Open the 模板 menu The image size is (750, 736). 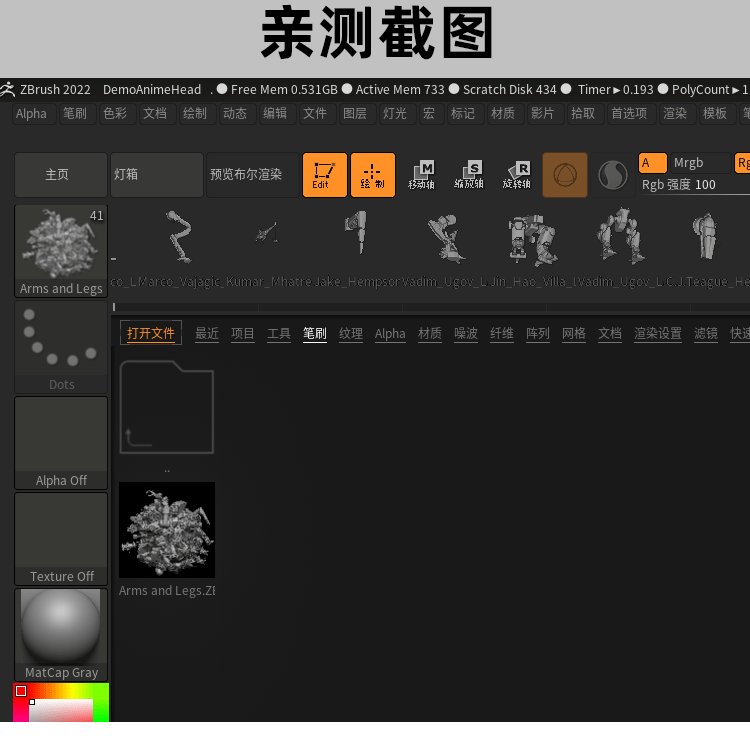tap(715, 114)
